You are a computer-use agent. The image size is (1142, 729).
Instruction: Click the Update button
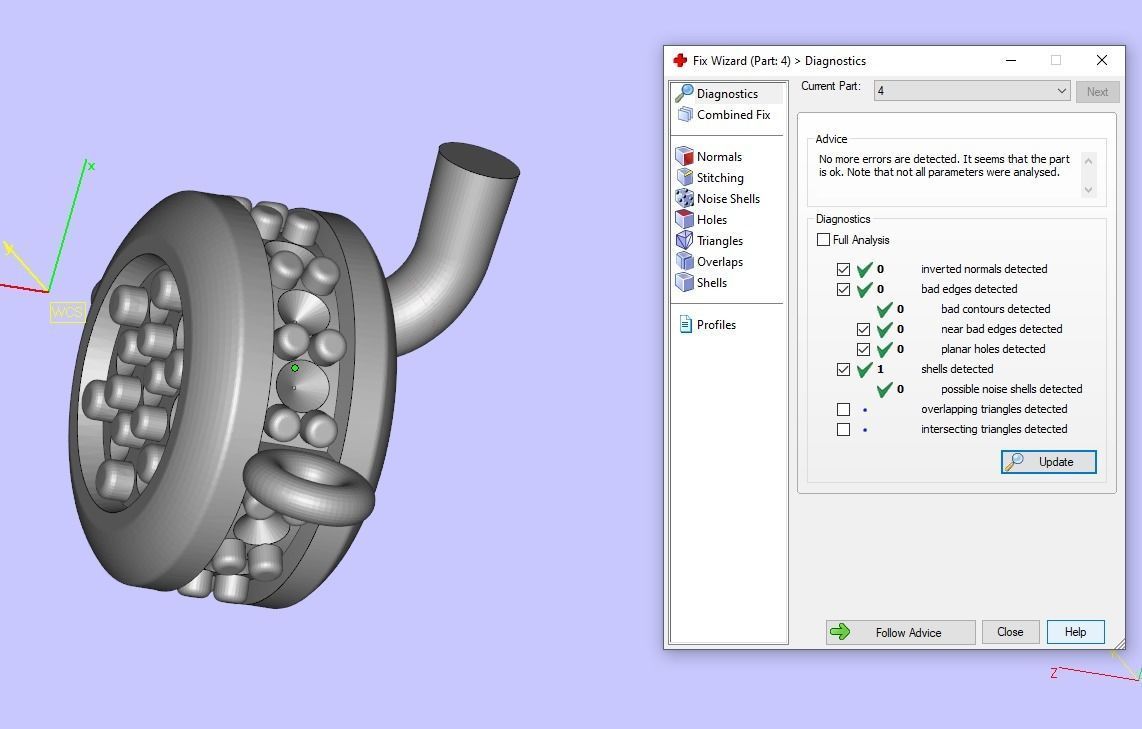pos(1049,462)
